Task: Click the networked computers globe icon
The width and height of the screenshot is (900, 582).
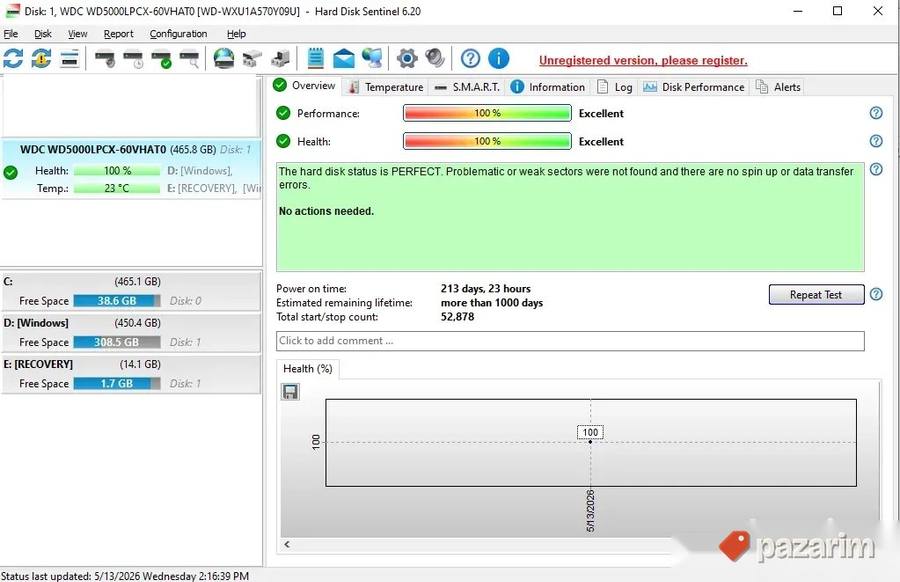Action: pyautogui.click(x=372, y=59)
